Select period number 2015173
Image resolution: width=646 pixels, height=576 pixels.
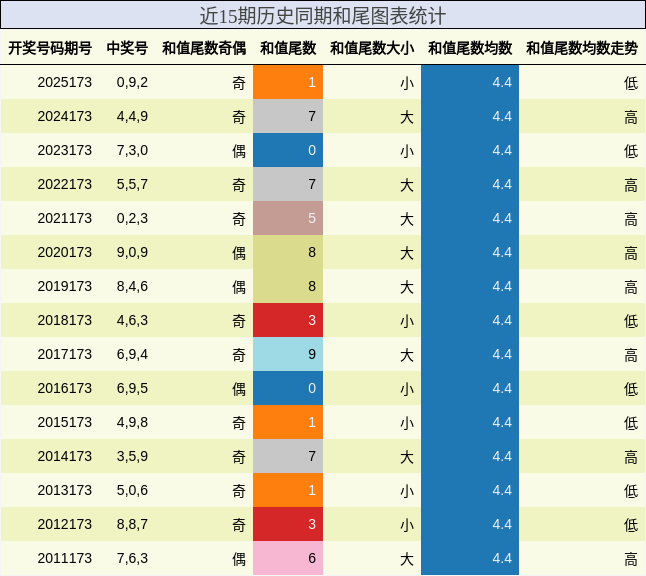[65, 422]
